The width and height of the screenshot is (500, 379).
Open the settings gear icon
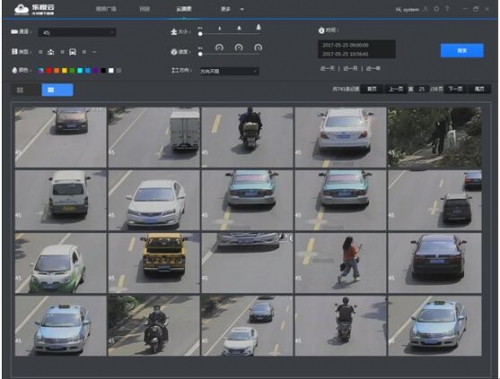(436, 9)
